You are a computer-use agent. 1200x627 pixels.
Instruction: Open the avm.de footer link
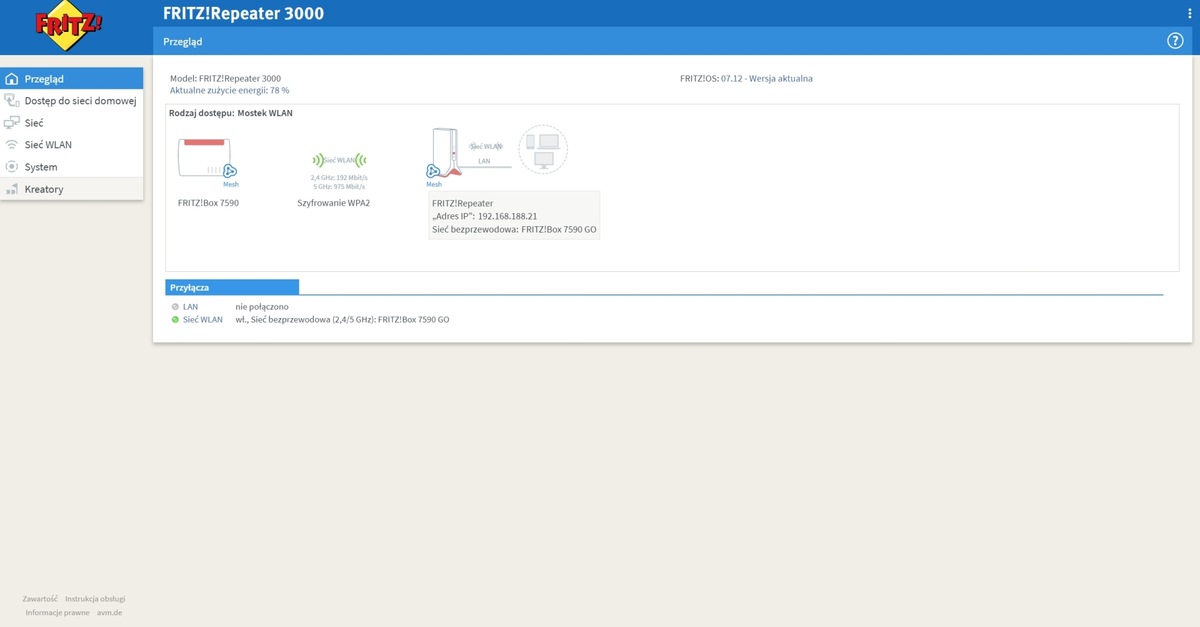(x=109, y=612)
